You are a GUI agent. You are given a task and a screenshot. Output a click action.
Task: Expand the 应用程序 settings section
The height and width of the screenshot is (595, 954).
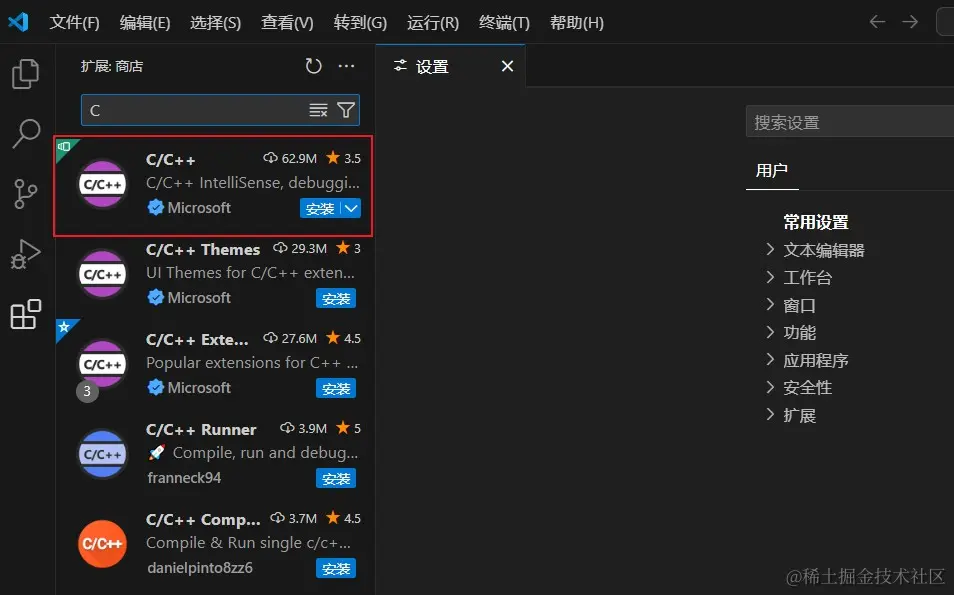pos(770,360)
